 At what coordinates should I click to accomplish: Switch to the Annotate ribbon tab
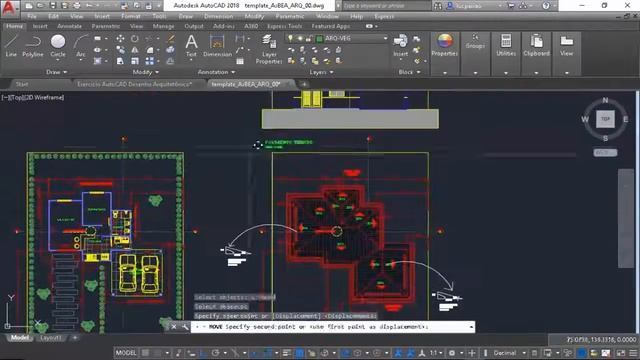(69, 26)
